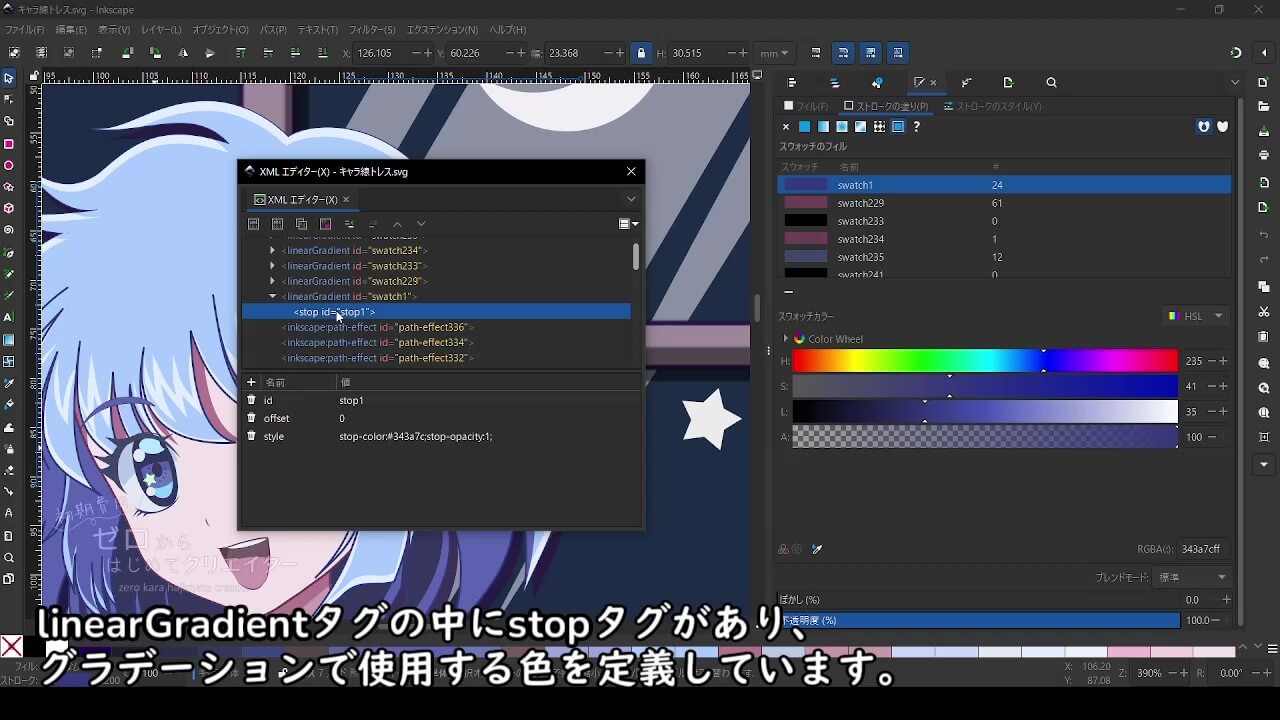Open the mm units dropdown
The height and width of the screenshot is (720, 1280).
pos(774,53)
